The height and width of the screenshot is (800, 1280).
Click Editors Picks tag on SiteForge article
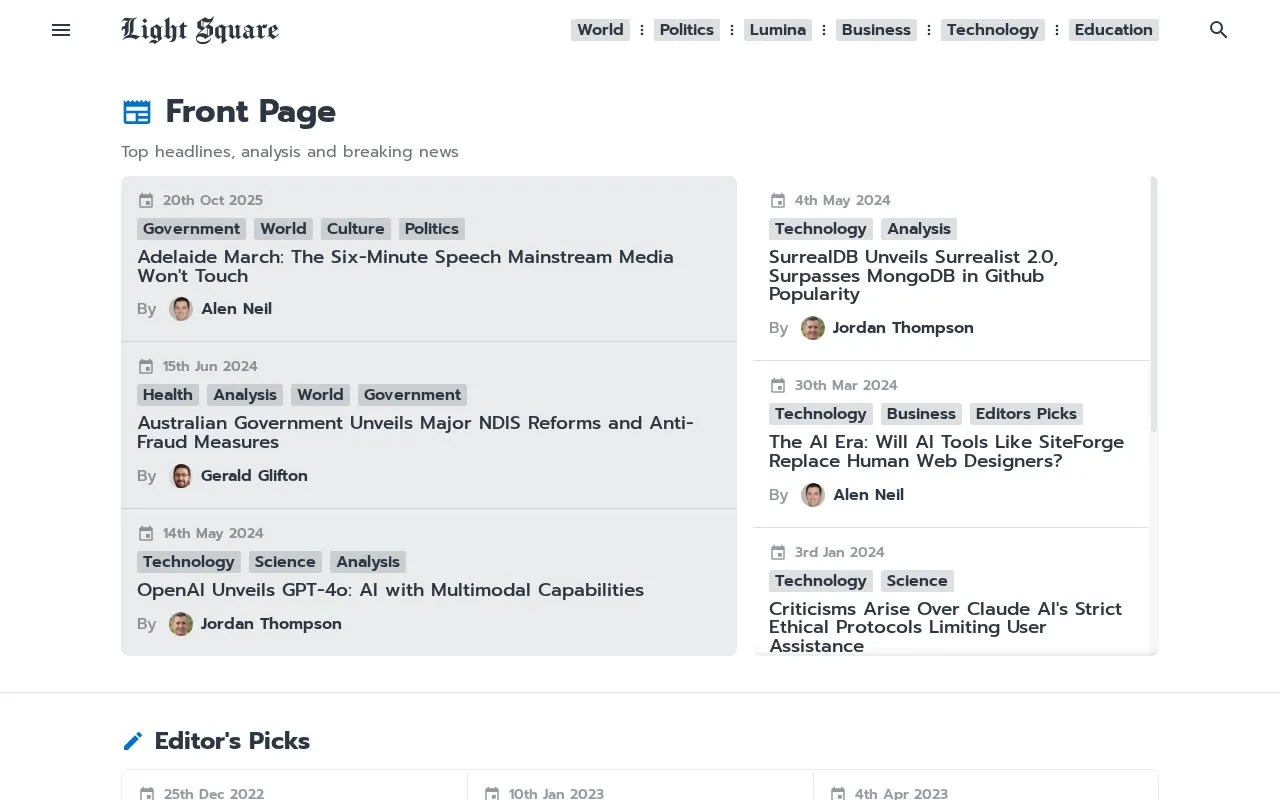click(1026, 414)
